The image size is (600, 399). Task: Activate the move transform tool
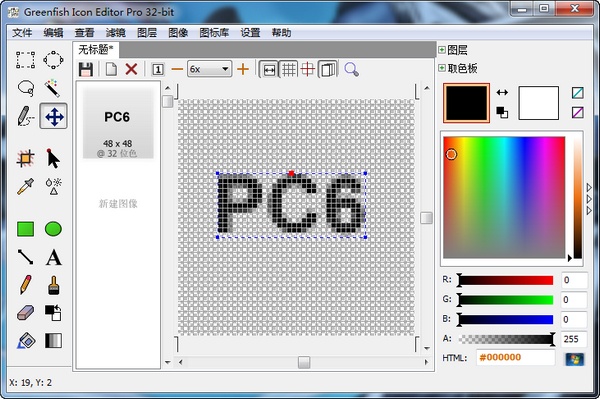pos(54,116)
